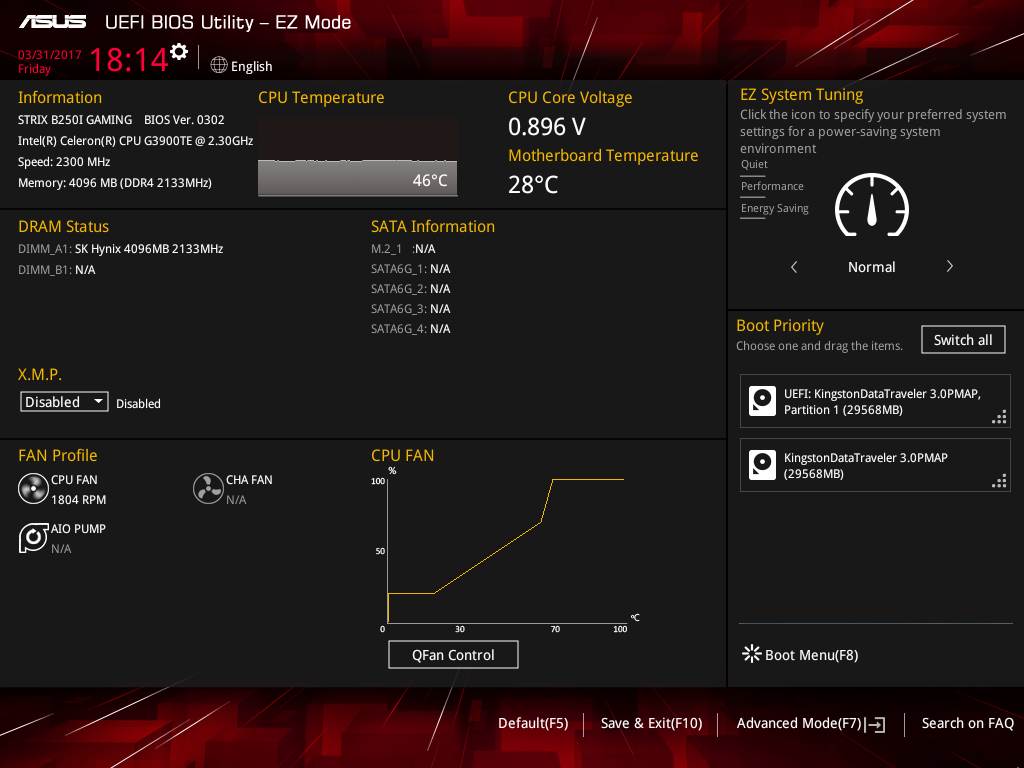The height and width of the screenshot is (768, 1024).
Task: Click DIMM_A1 SK Hynix 4096MB entry
Action: click(x=121, y=249)
